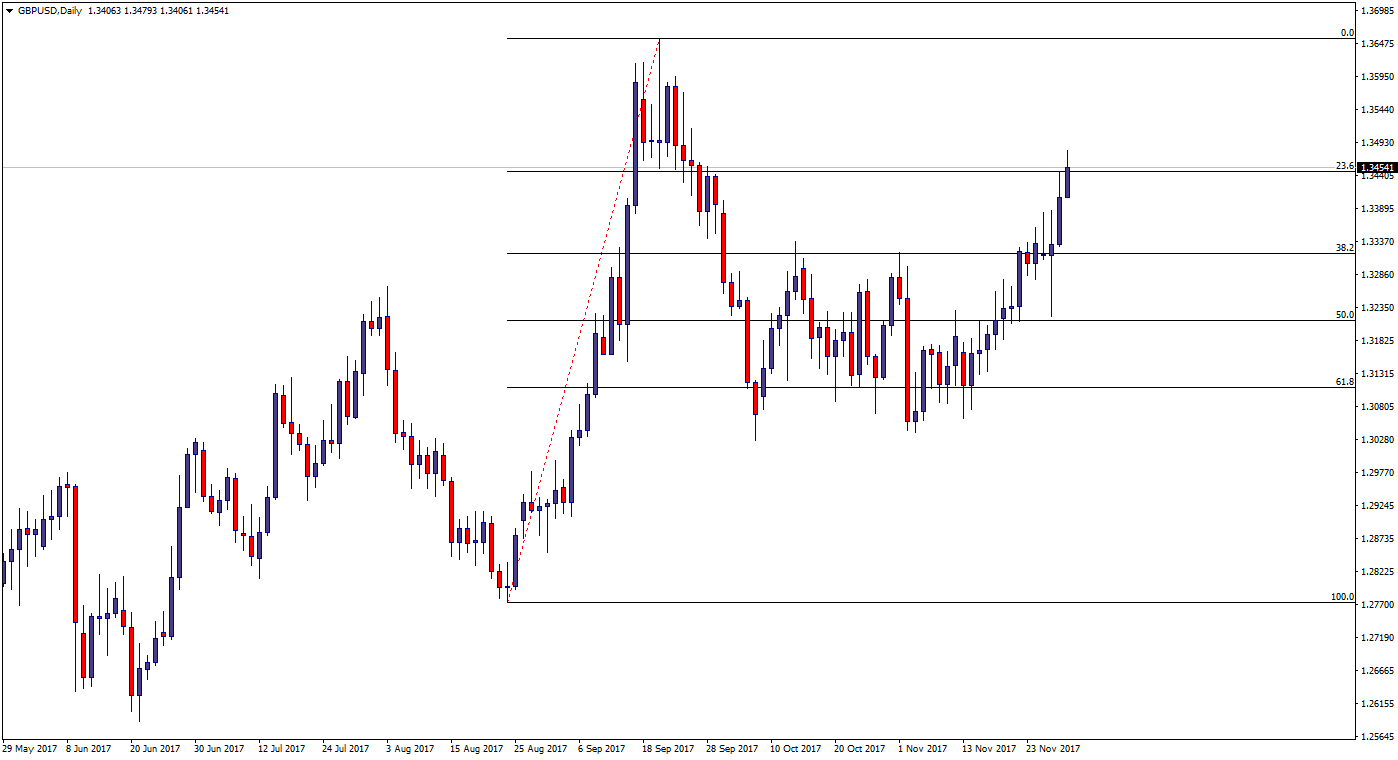Screen dimensions: 1398x760
Task: Click the 1.36985 price axis value
Action: [x=1376, y=11]
